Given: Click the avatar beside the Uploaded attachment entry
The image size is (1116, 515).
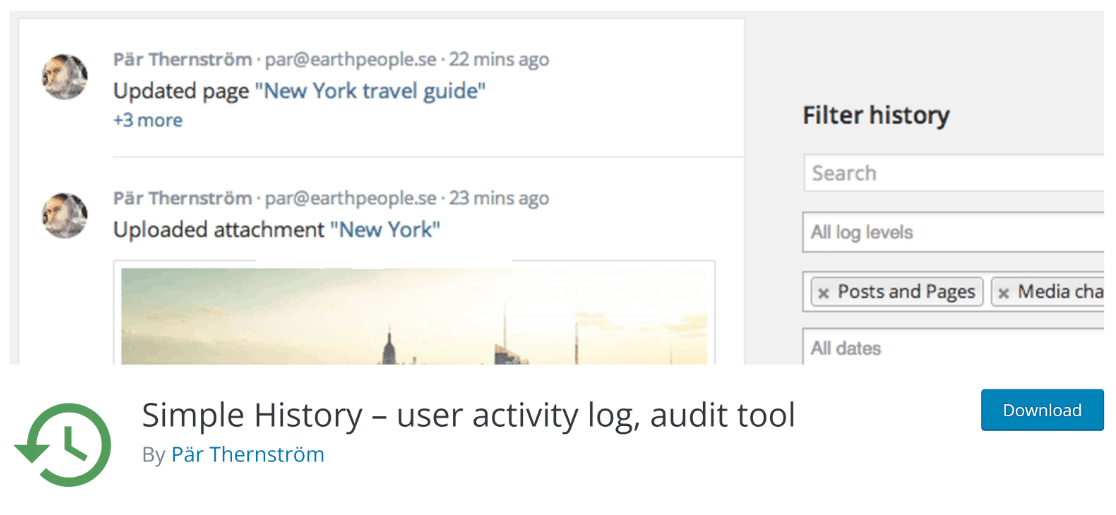Looking at the screenshot, I should tap(65, 215).
